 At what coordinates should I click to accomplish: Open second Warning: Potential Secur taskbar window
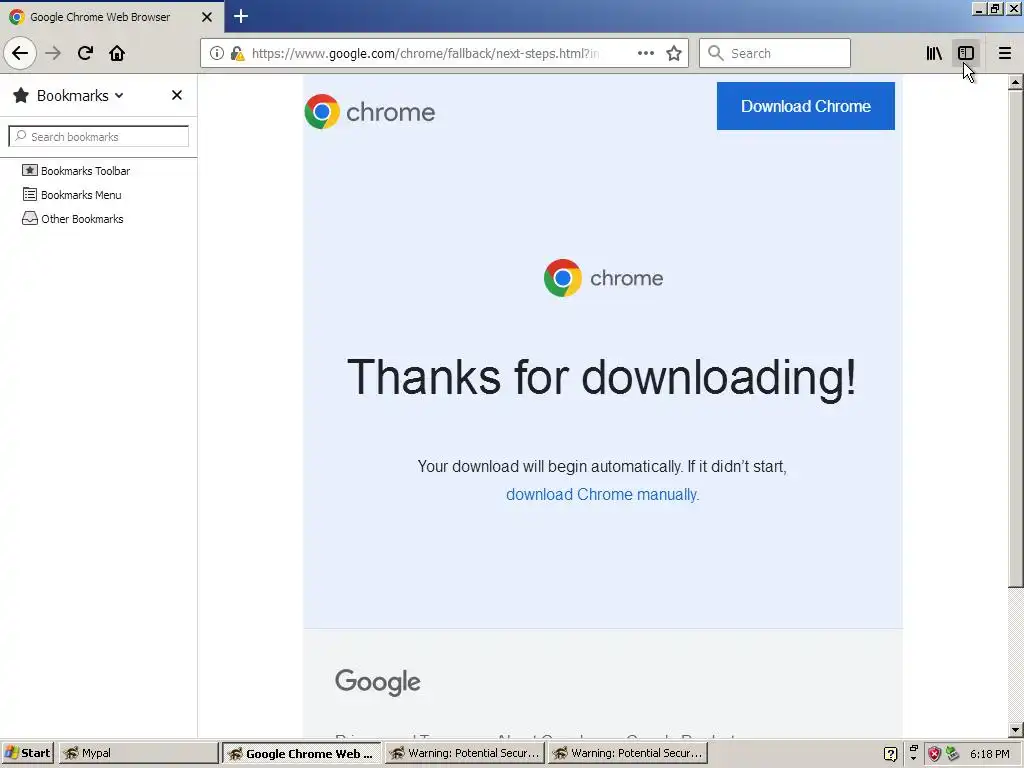[628, 753]
